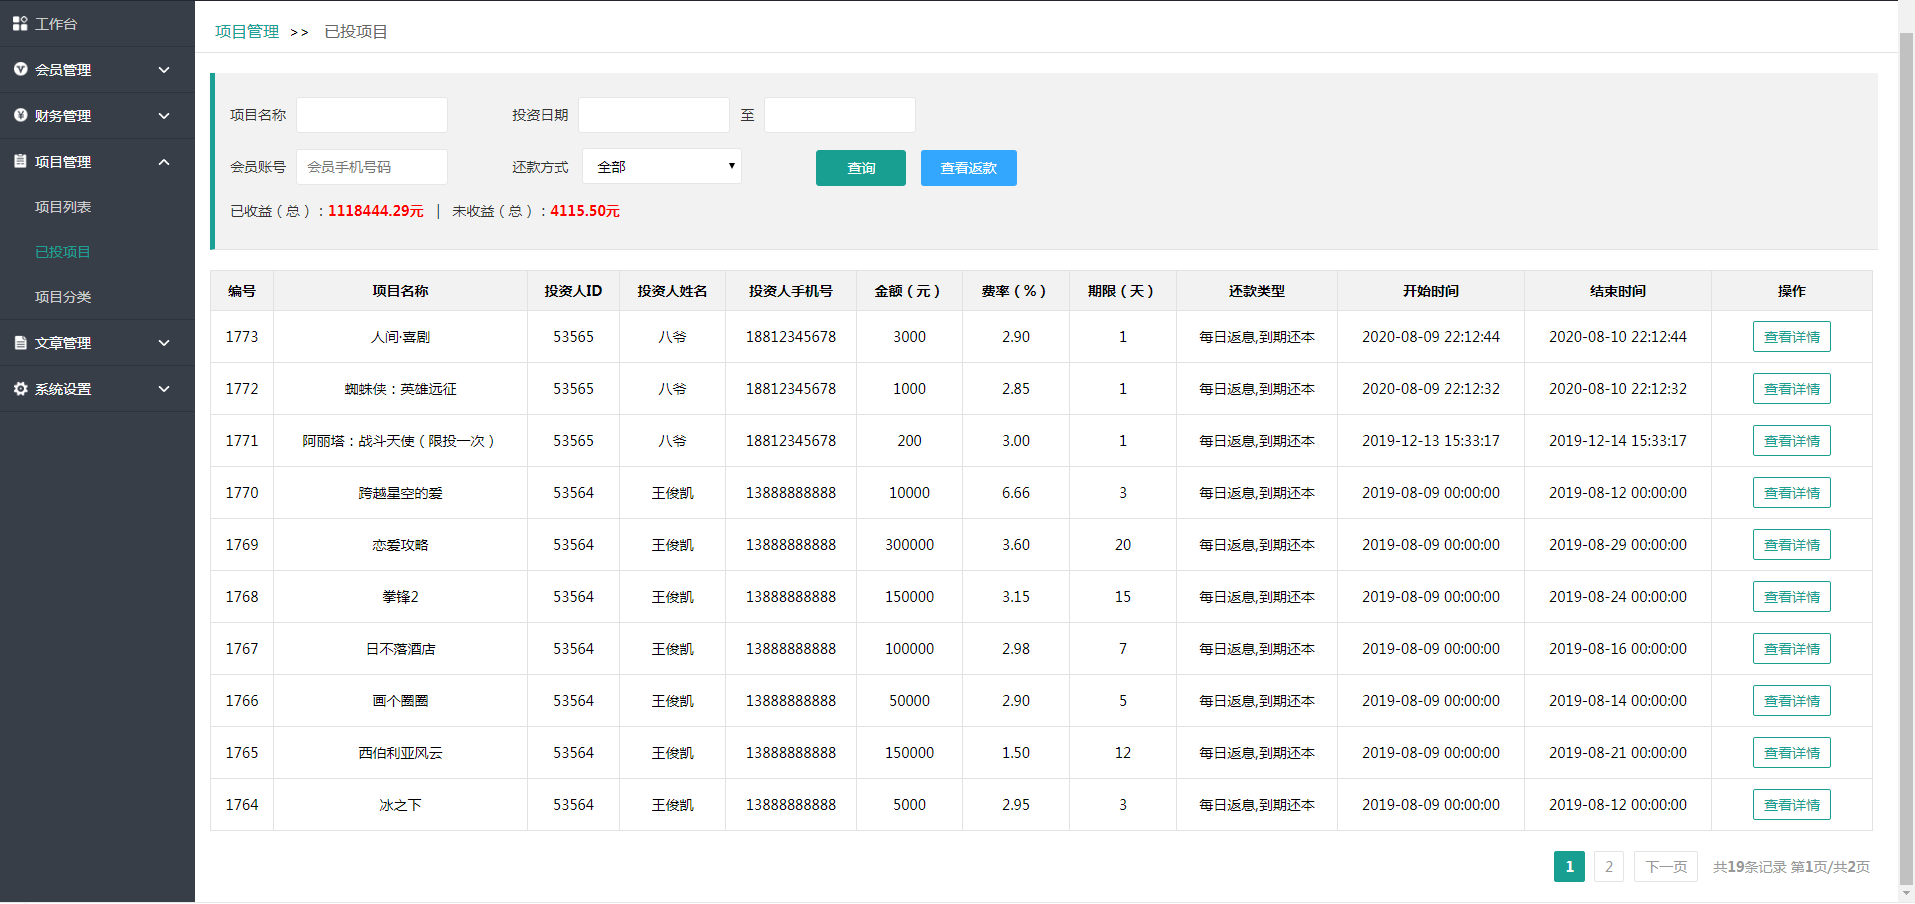Select 已投项目 in the sidebar
Viewport: 1915px width, 904px height.
pos(63,252)
